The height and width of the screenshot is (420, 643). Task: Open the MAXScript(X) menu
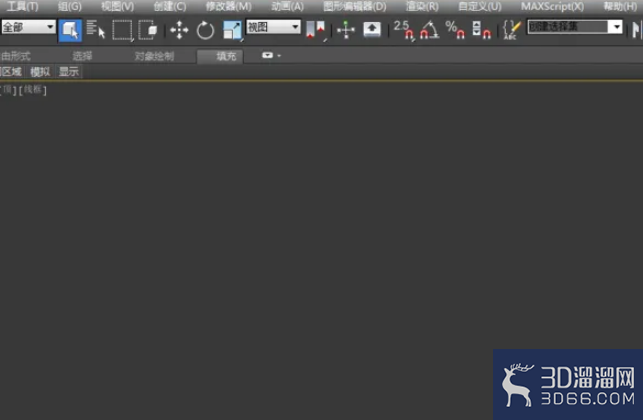(552, 7)
